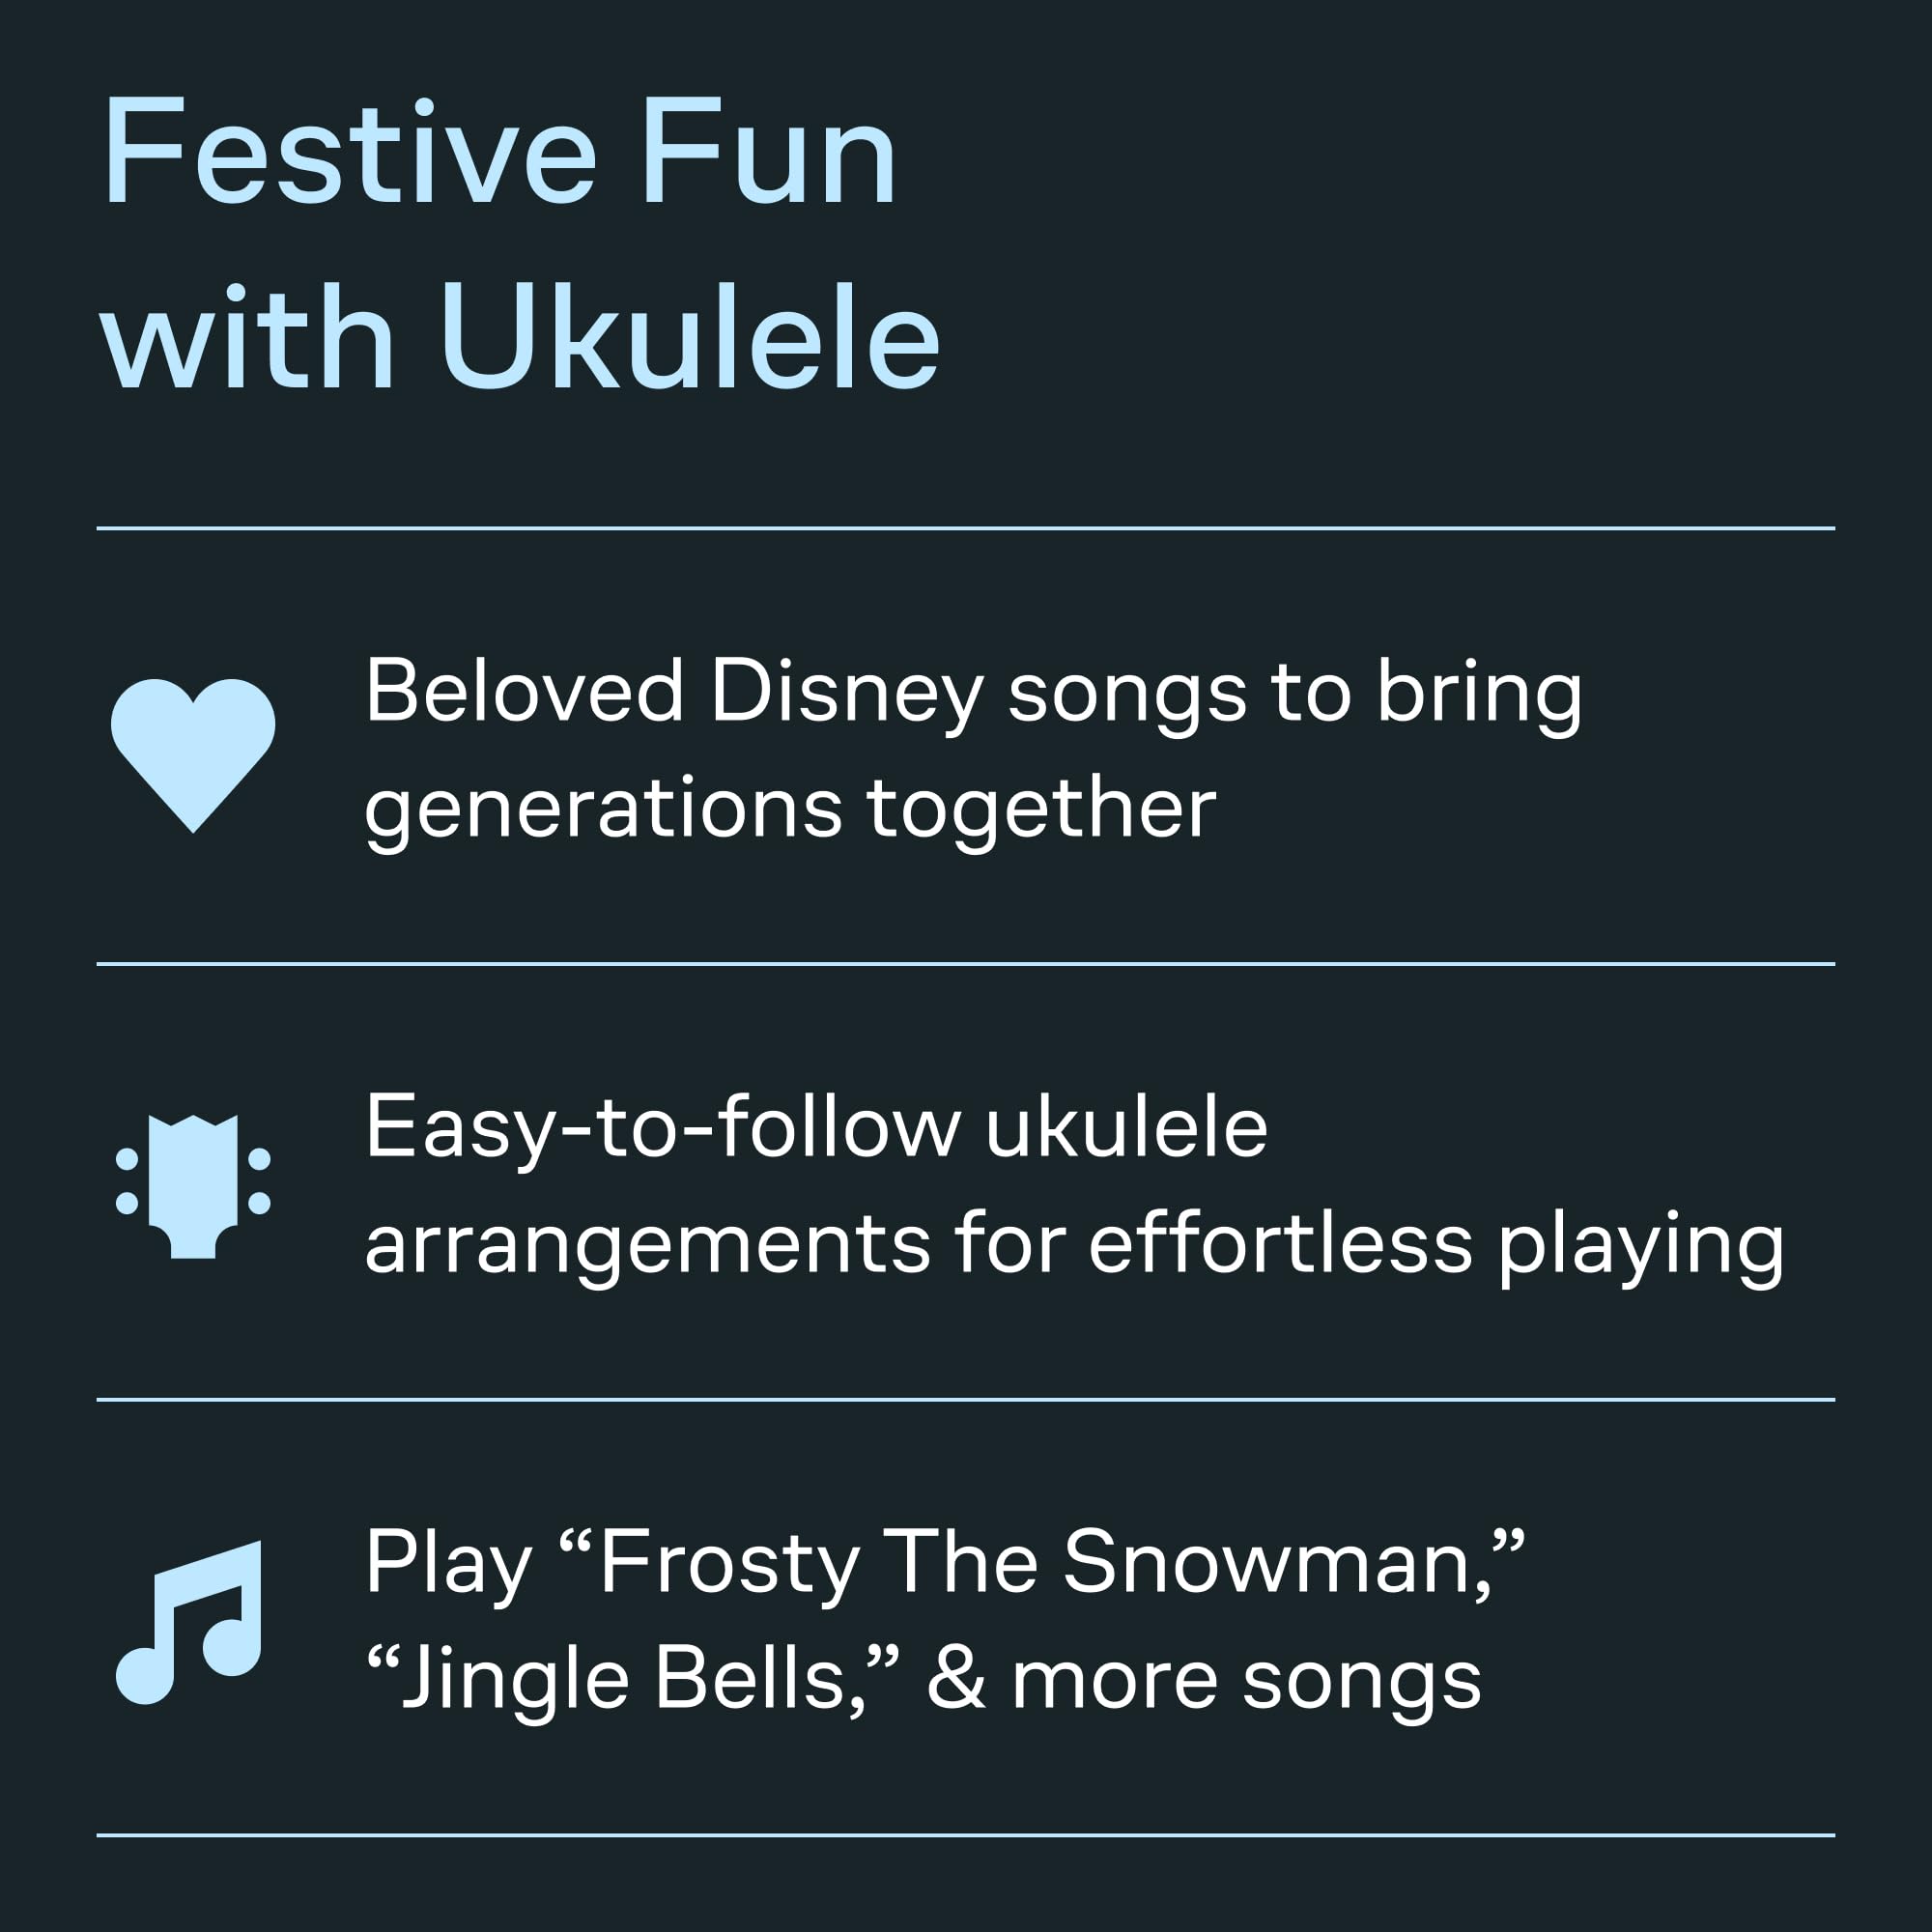
Task: Click the divider below "generations together"
Action: point(966,964)
